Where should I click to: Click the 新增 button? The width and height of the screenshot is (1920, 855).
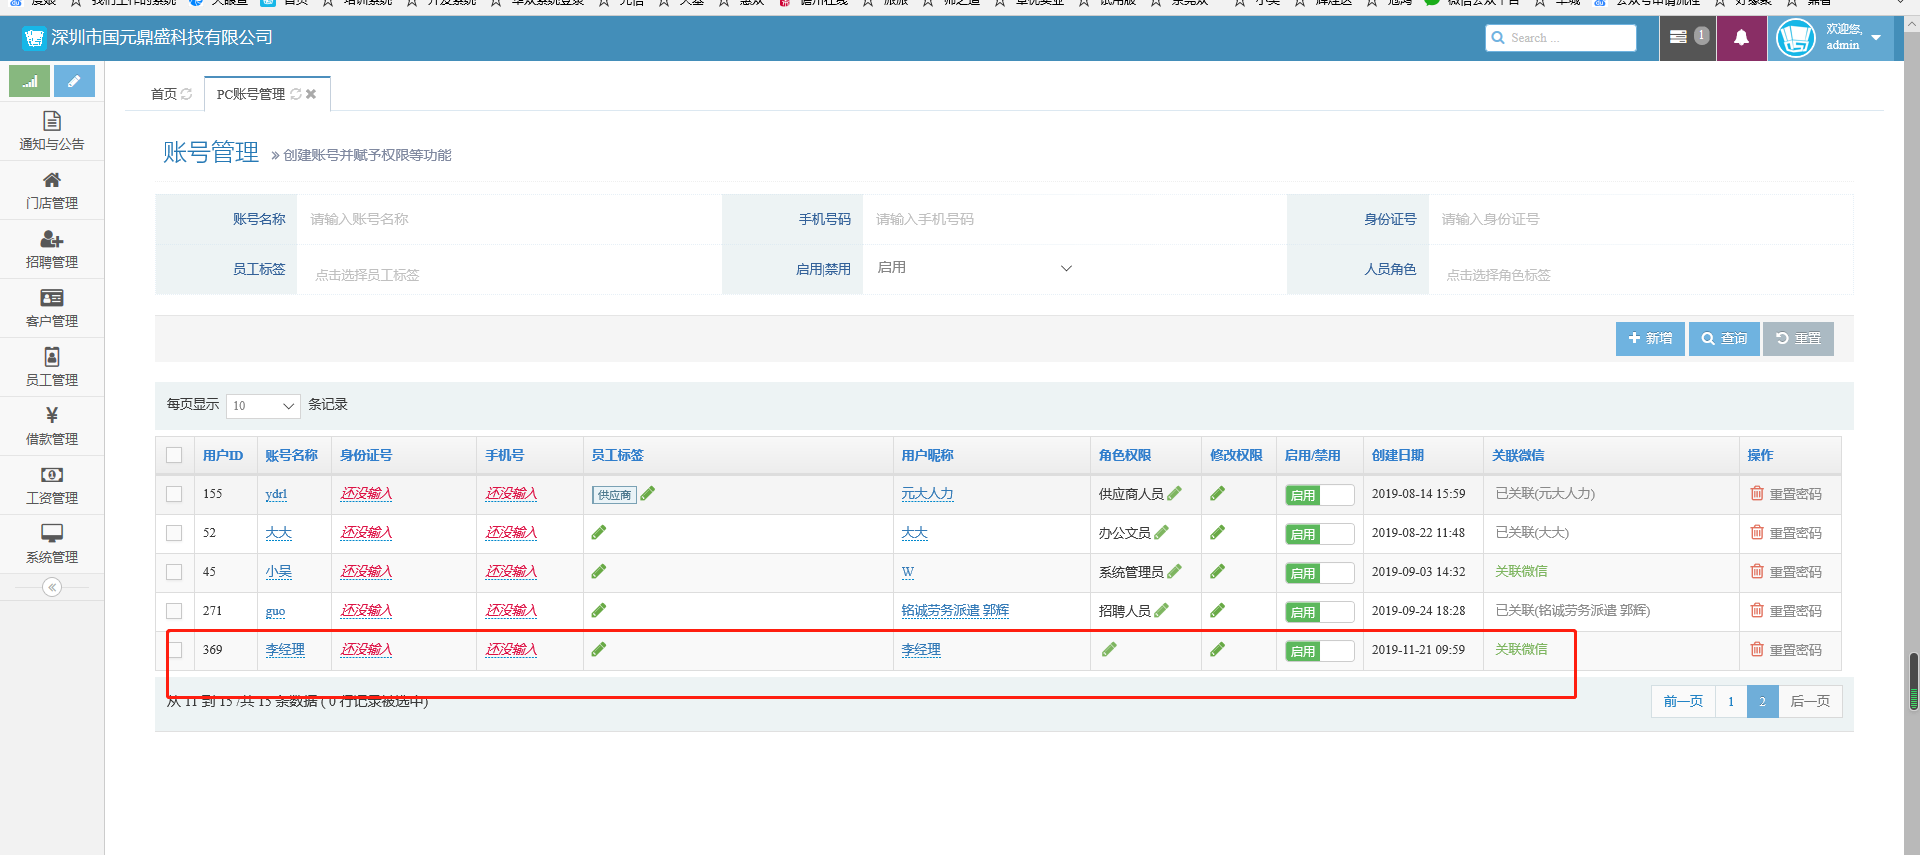click(1650, 339)
